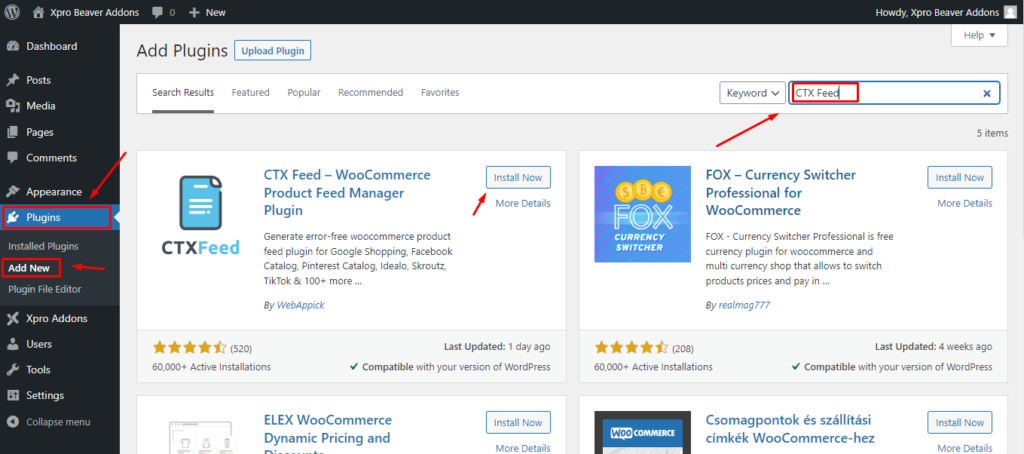Switch to the Search Results tab

coord(183,93)
